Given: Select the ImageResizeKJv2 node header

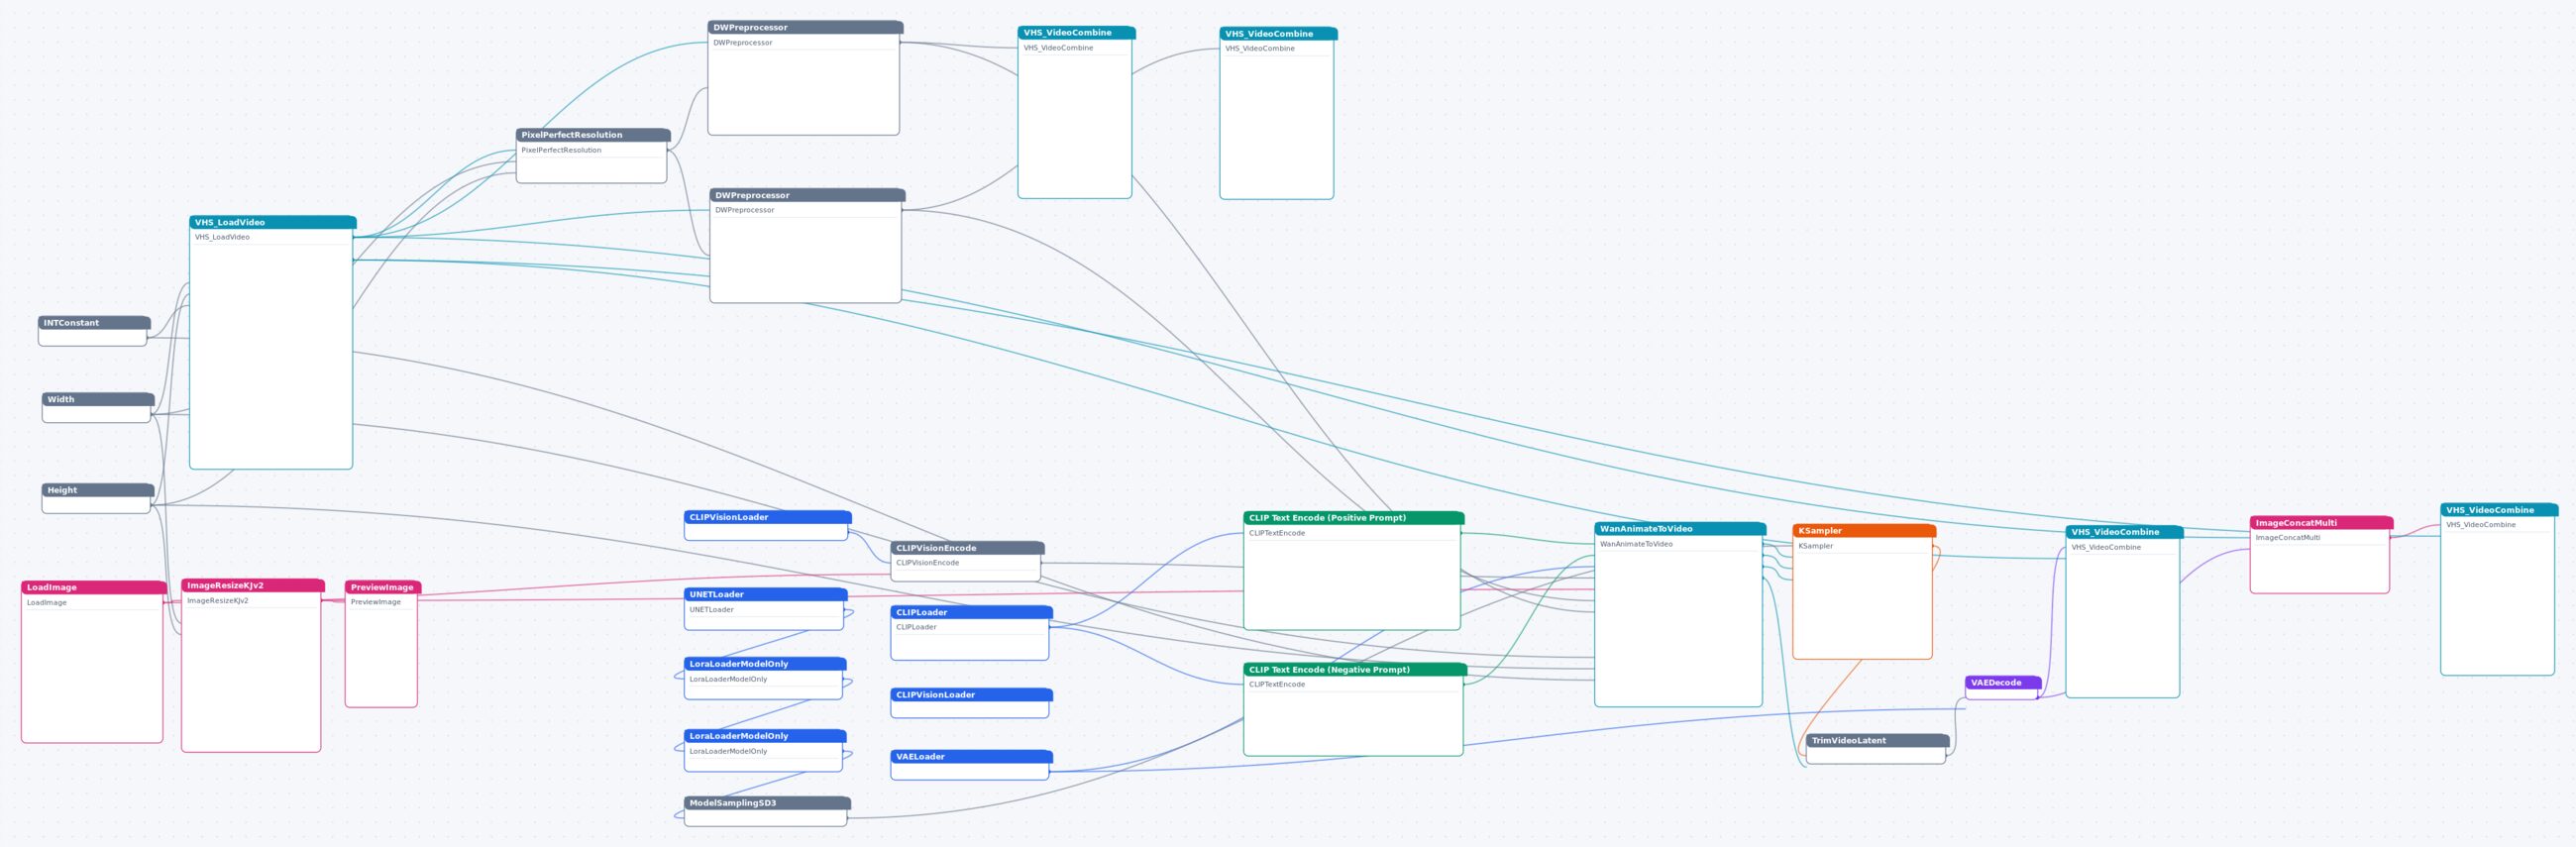Looking at the screenshot, I should [x=253, y=586].
